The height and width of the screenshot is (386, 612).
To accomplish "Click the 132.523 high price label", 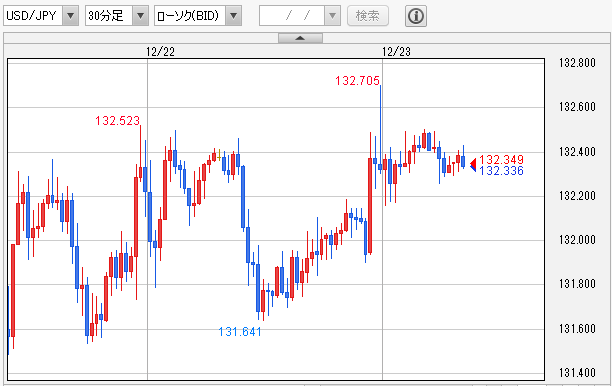I will [x=117, y=121].
